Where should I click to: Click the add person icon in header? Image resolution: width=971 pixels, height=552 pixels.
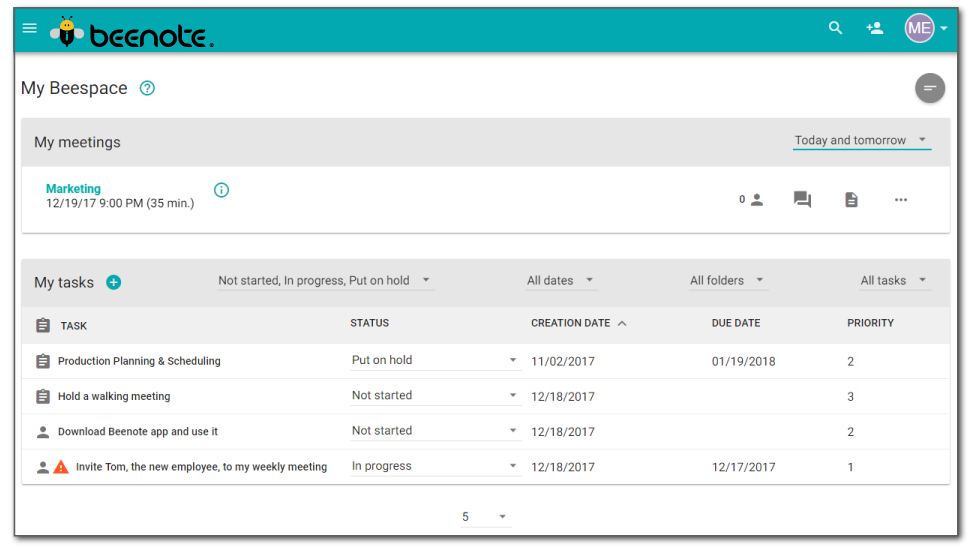pyautogui.click(x=875, y=28)
